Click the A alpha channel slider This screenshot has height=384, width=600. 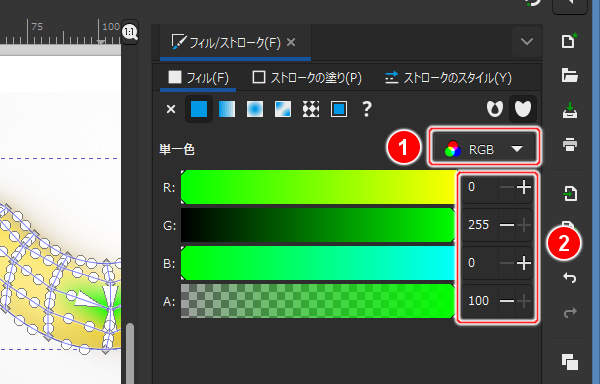click(x=318, y=301)
